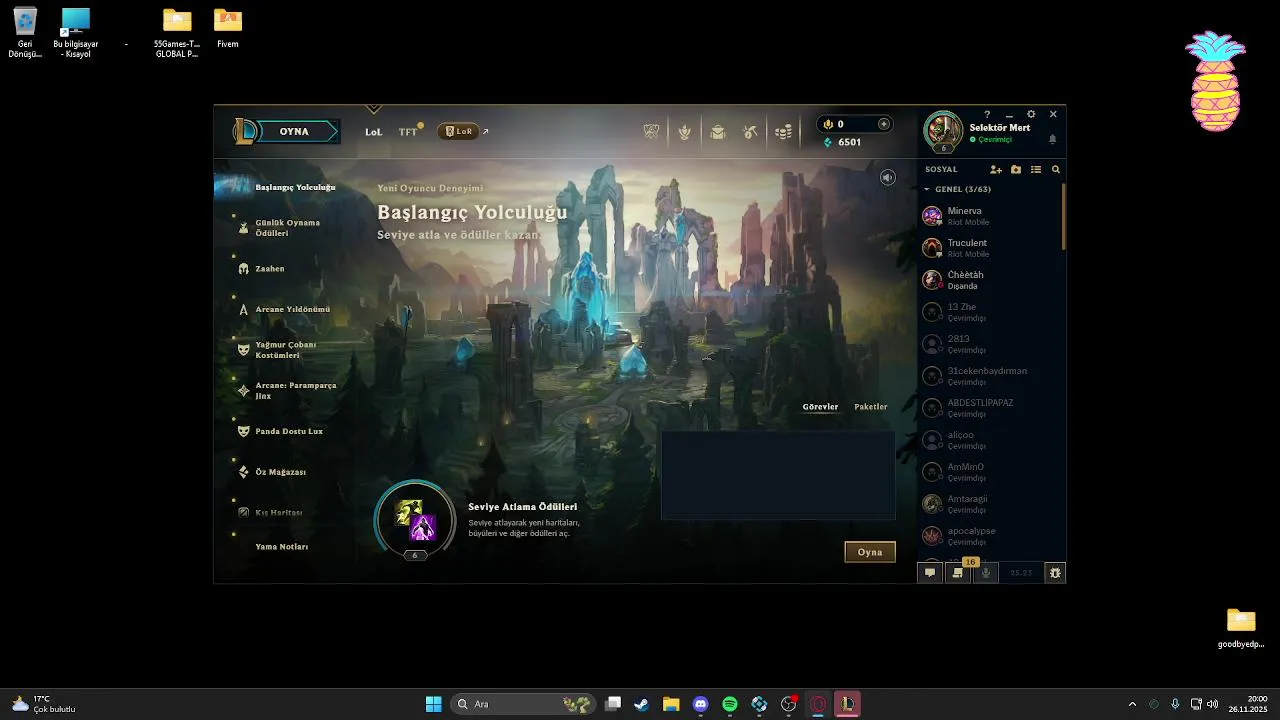
Task: Click the OYNA play button at top
Action: click(x=294, y=132)
